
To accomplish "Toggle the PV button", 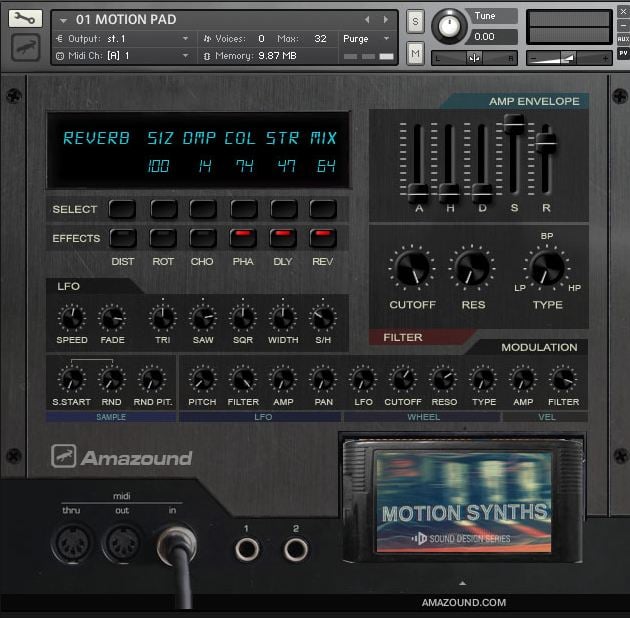I will [623, 53].
